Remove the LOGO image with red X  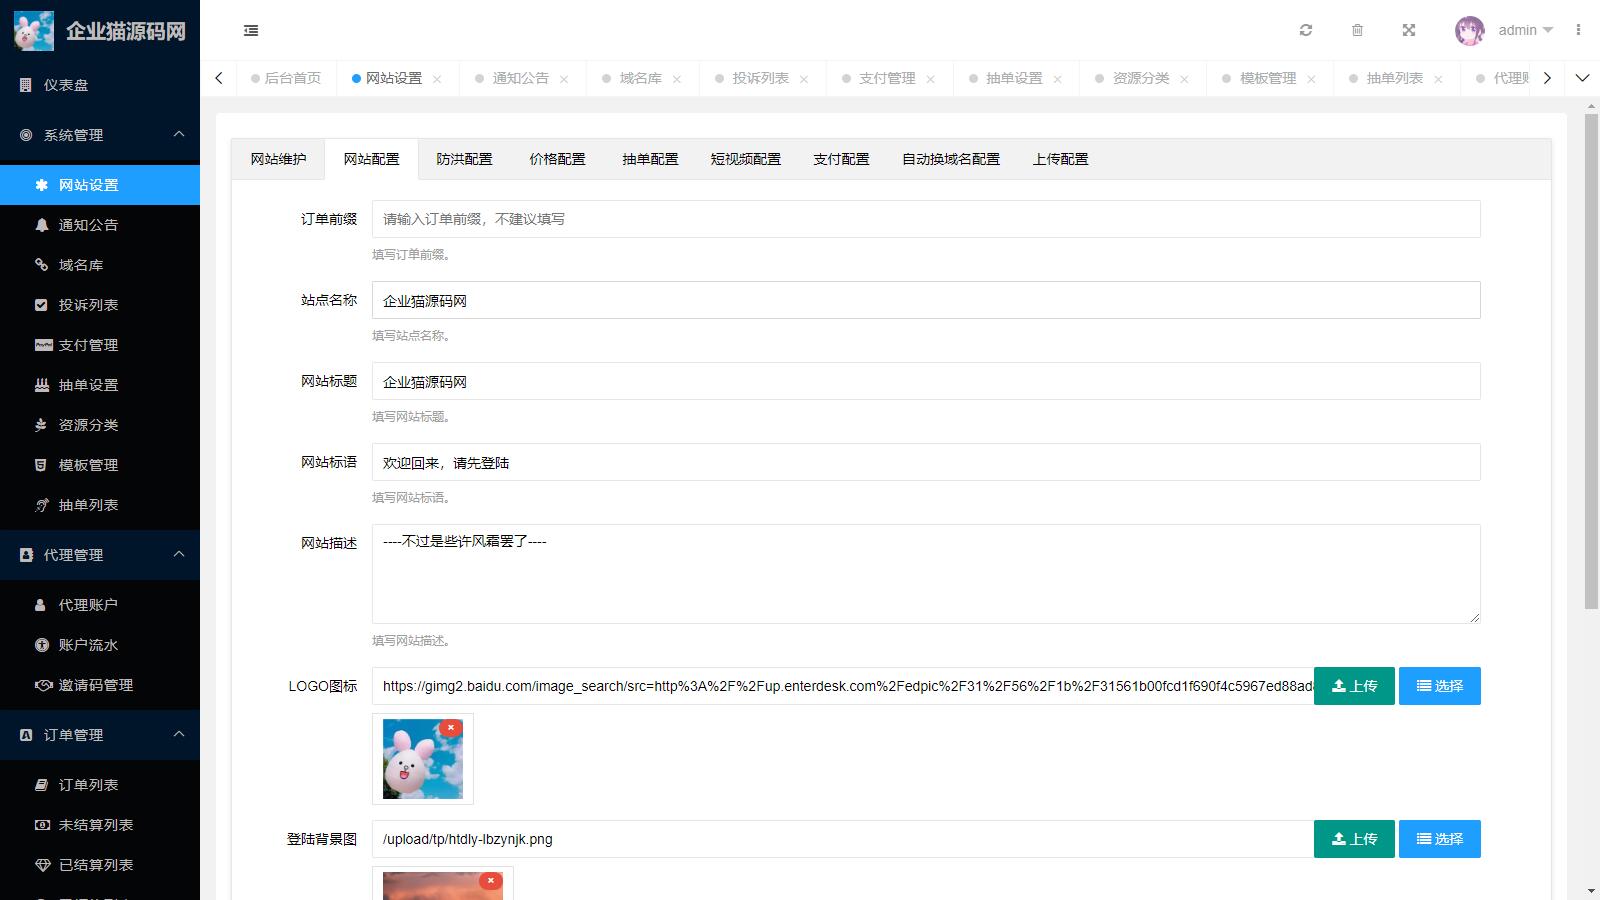[x=451, y=728]
